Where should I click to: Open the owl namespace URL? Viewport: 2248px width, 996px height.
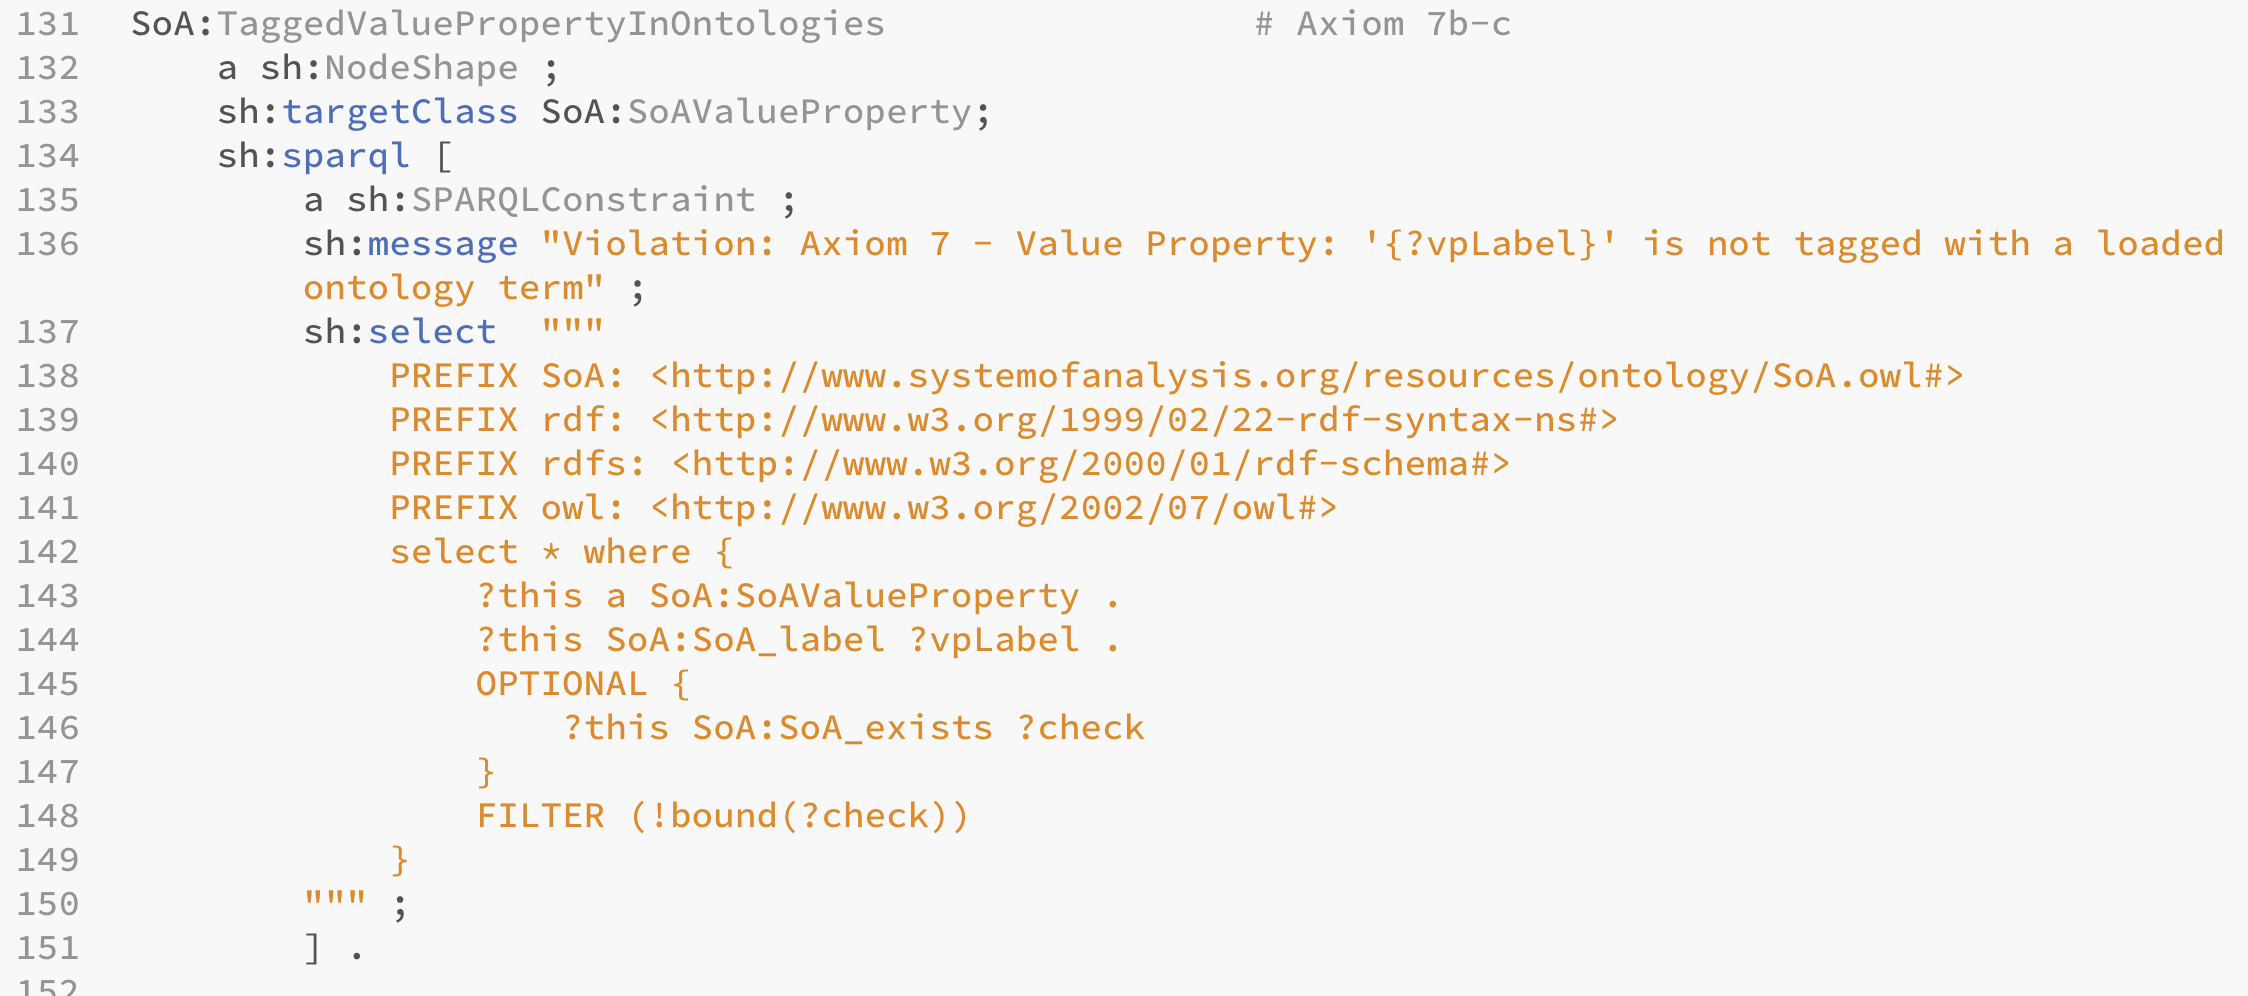pyautogui.click(x=994, y=508)
